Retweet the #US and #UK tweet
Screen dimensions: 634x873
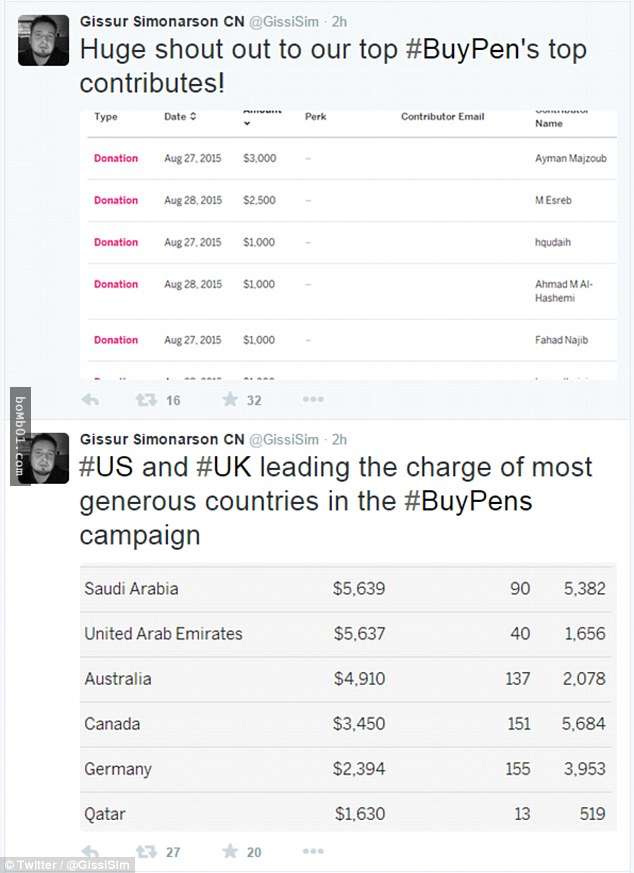coord(146,851)
